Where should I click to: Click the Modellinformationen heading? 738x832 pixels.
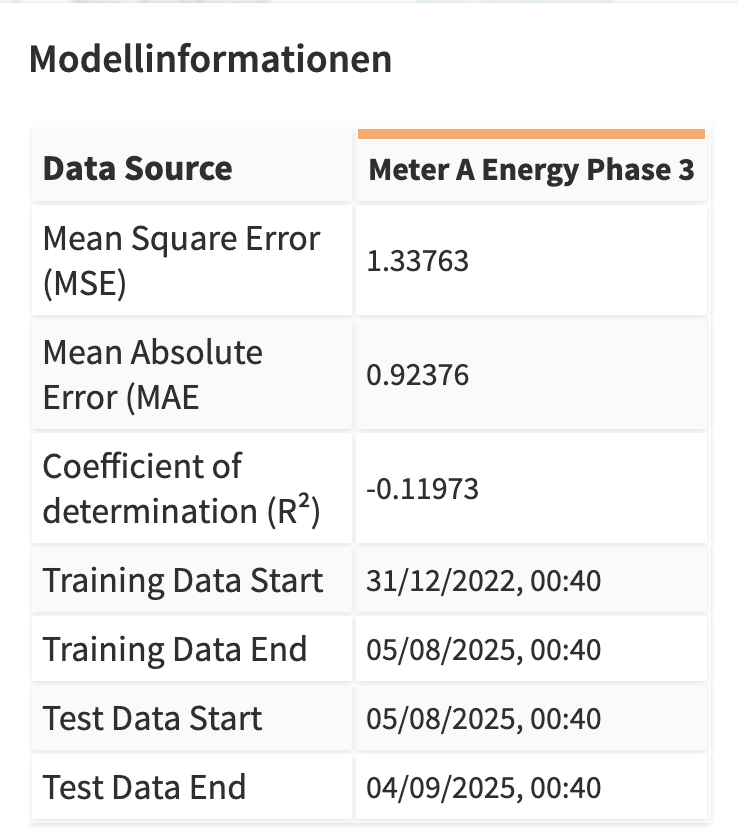coord(210,59)
